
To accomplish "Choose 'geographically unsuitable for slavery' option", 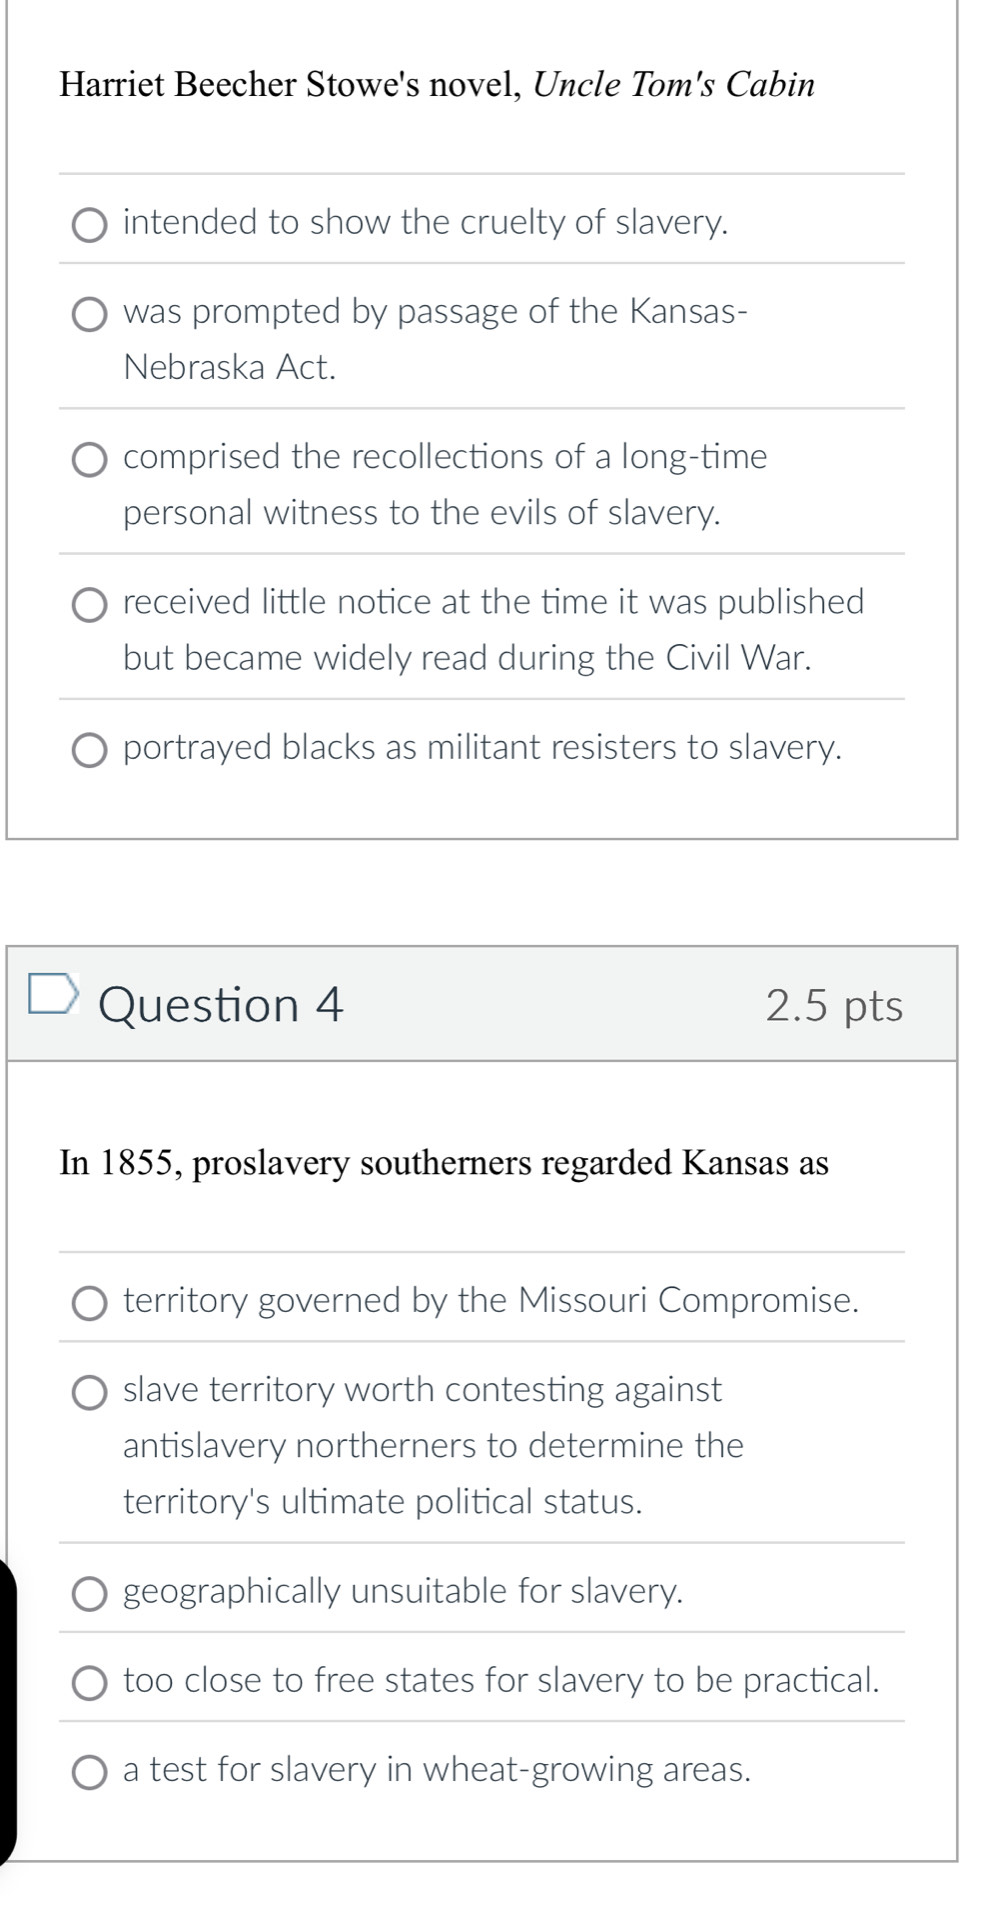I will click(x=90, y=1594).
